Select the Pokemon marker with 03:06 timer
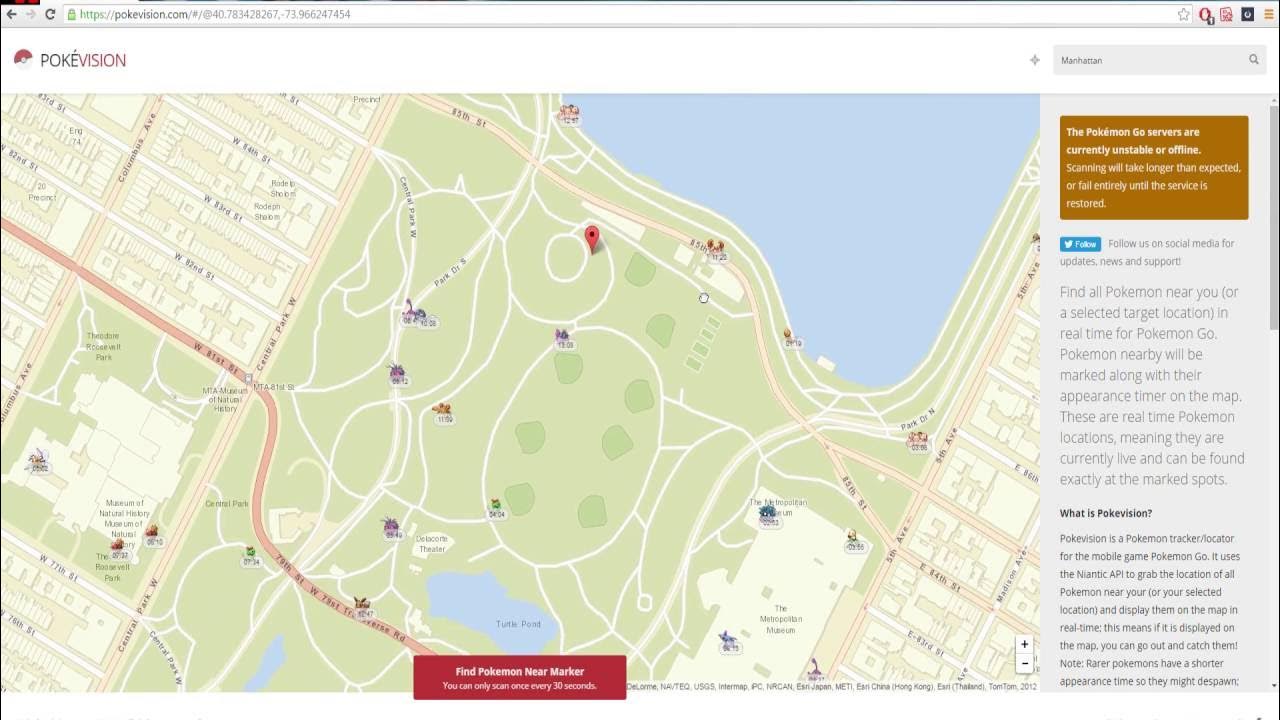The image size is (1280, 720). click(917, 440)
